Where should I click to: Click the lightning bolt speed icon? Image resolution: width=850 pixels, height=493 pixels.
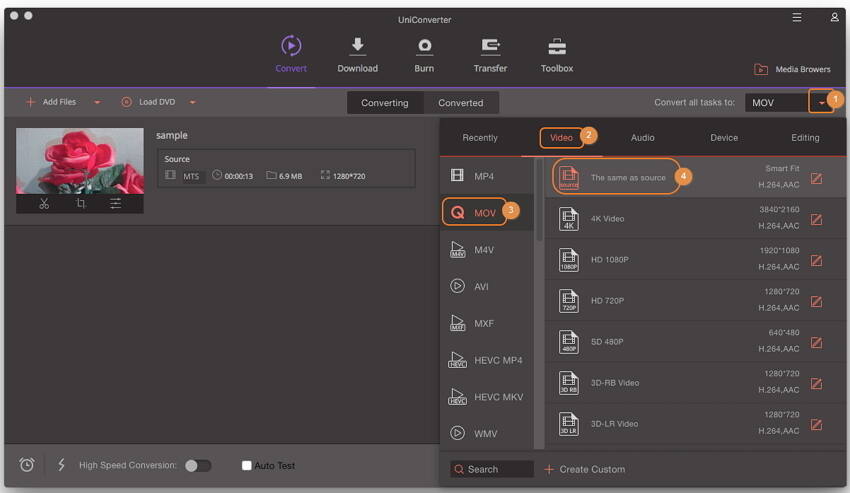click(61, 465)
